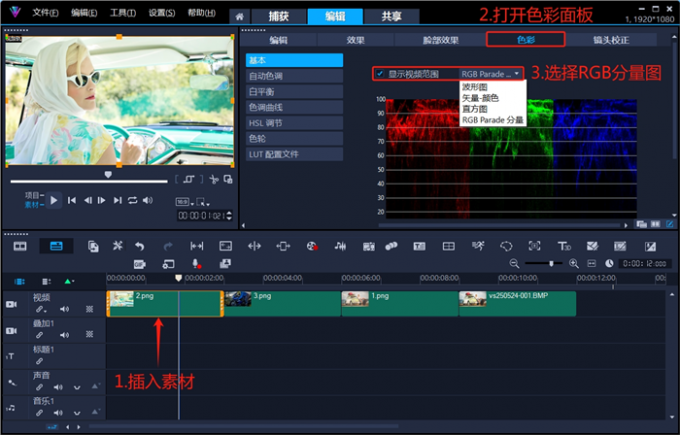The height and width of the screenshot is (435, 680).
Task: Select 色调曲线 in the color list
Action: pos(294,107)
